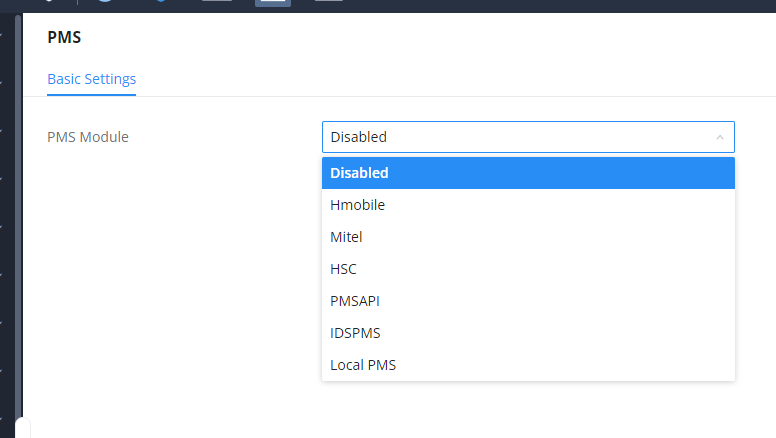Click the white icon at top bar's left edge

click(47, 3)
